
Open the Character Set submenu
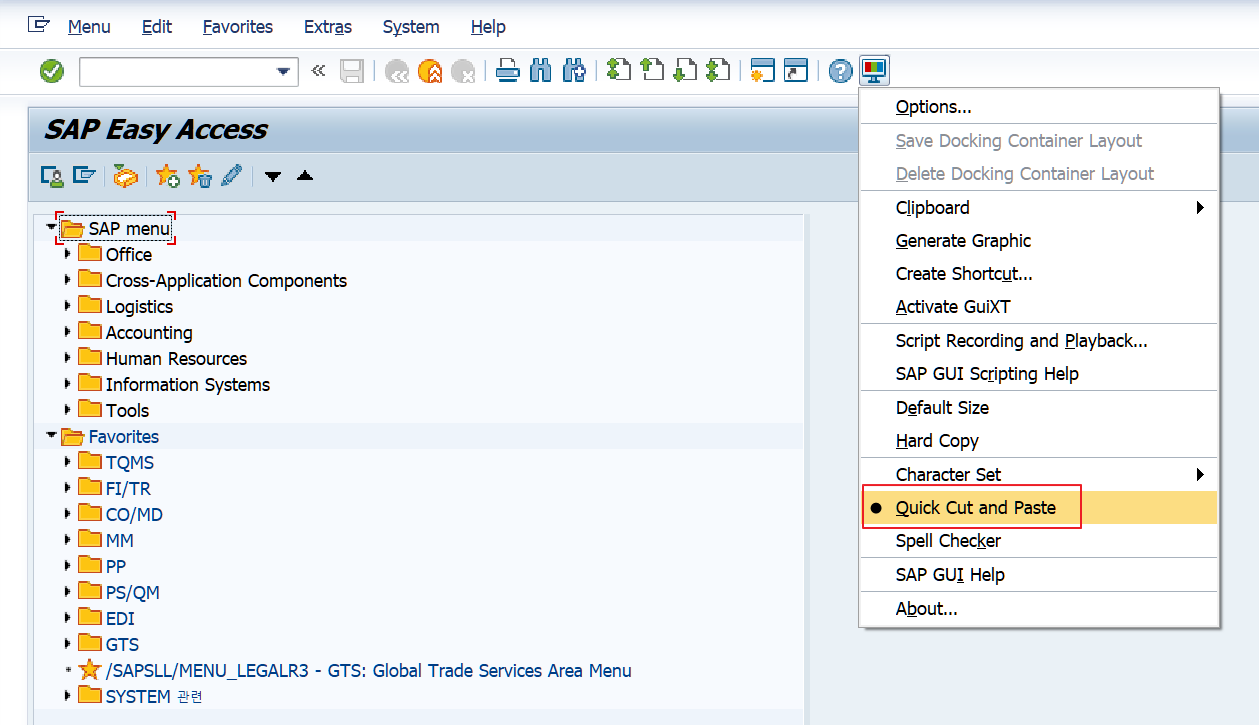click(1039, 475)
